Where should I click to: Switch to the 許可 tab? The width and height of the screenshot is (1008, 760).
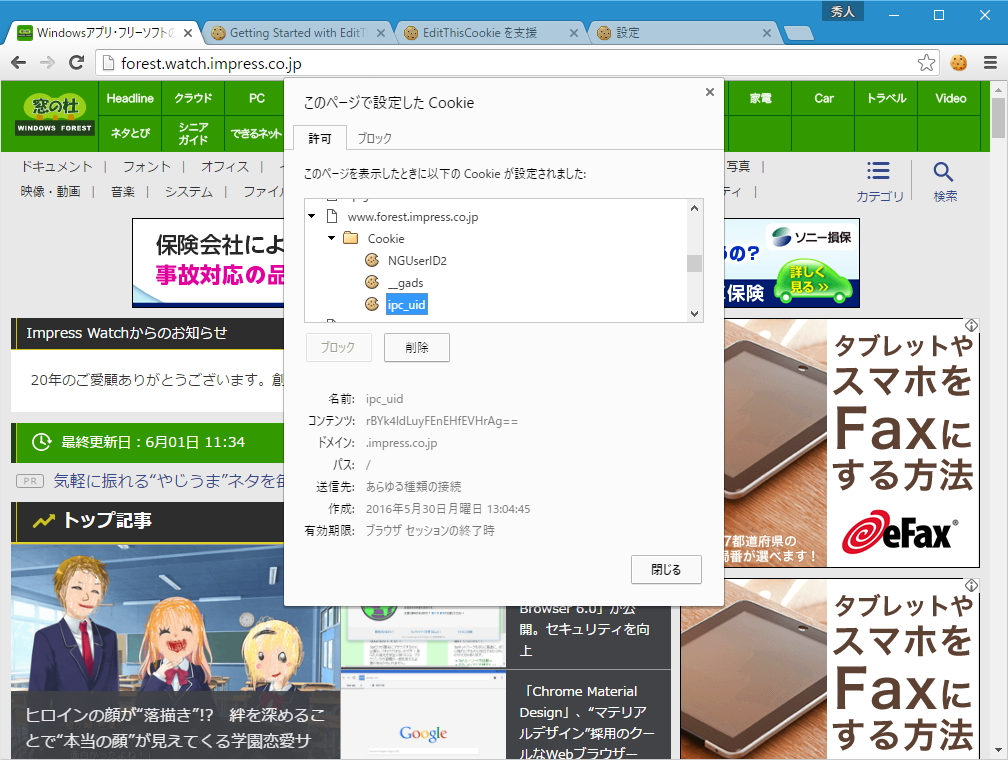(x=320, y=138)
